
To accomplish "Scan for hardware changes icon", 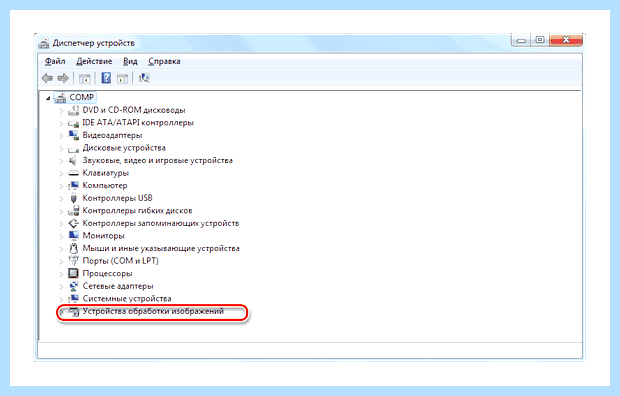I will [144, 78].
